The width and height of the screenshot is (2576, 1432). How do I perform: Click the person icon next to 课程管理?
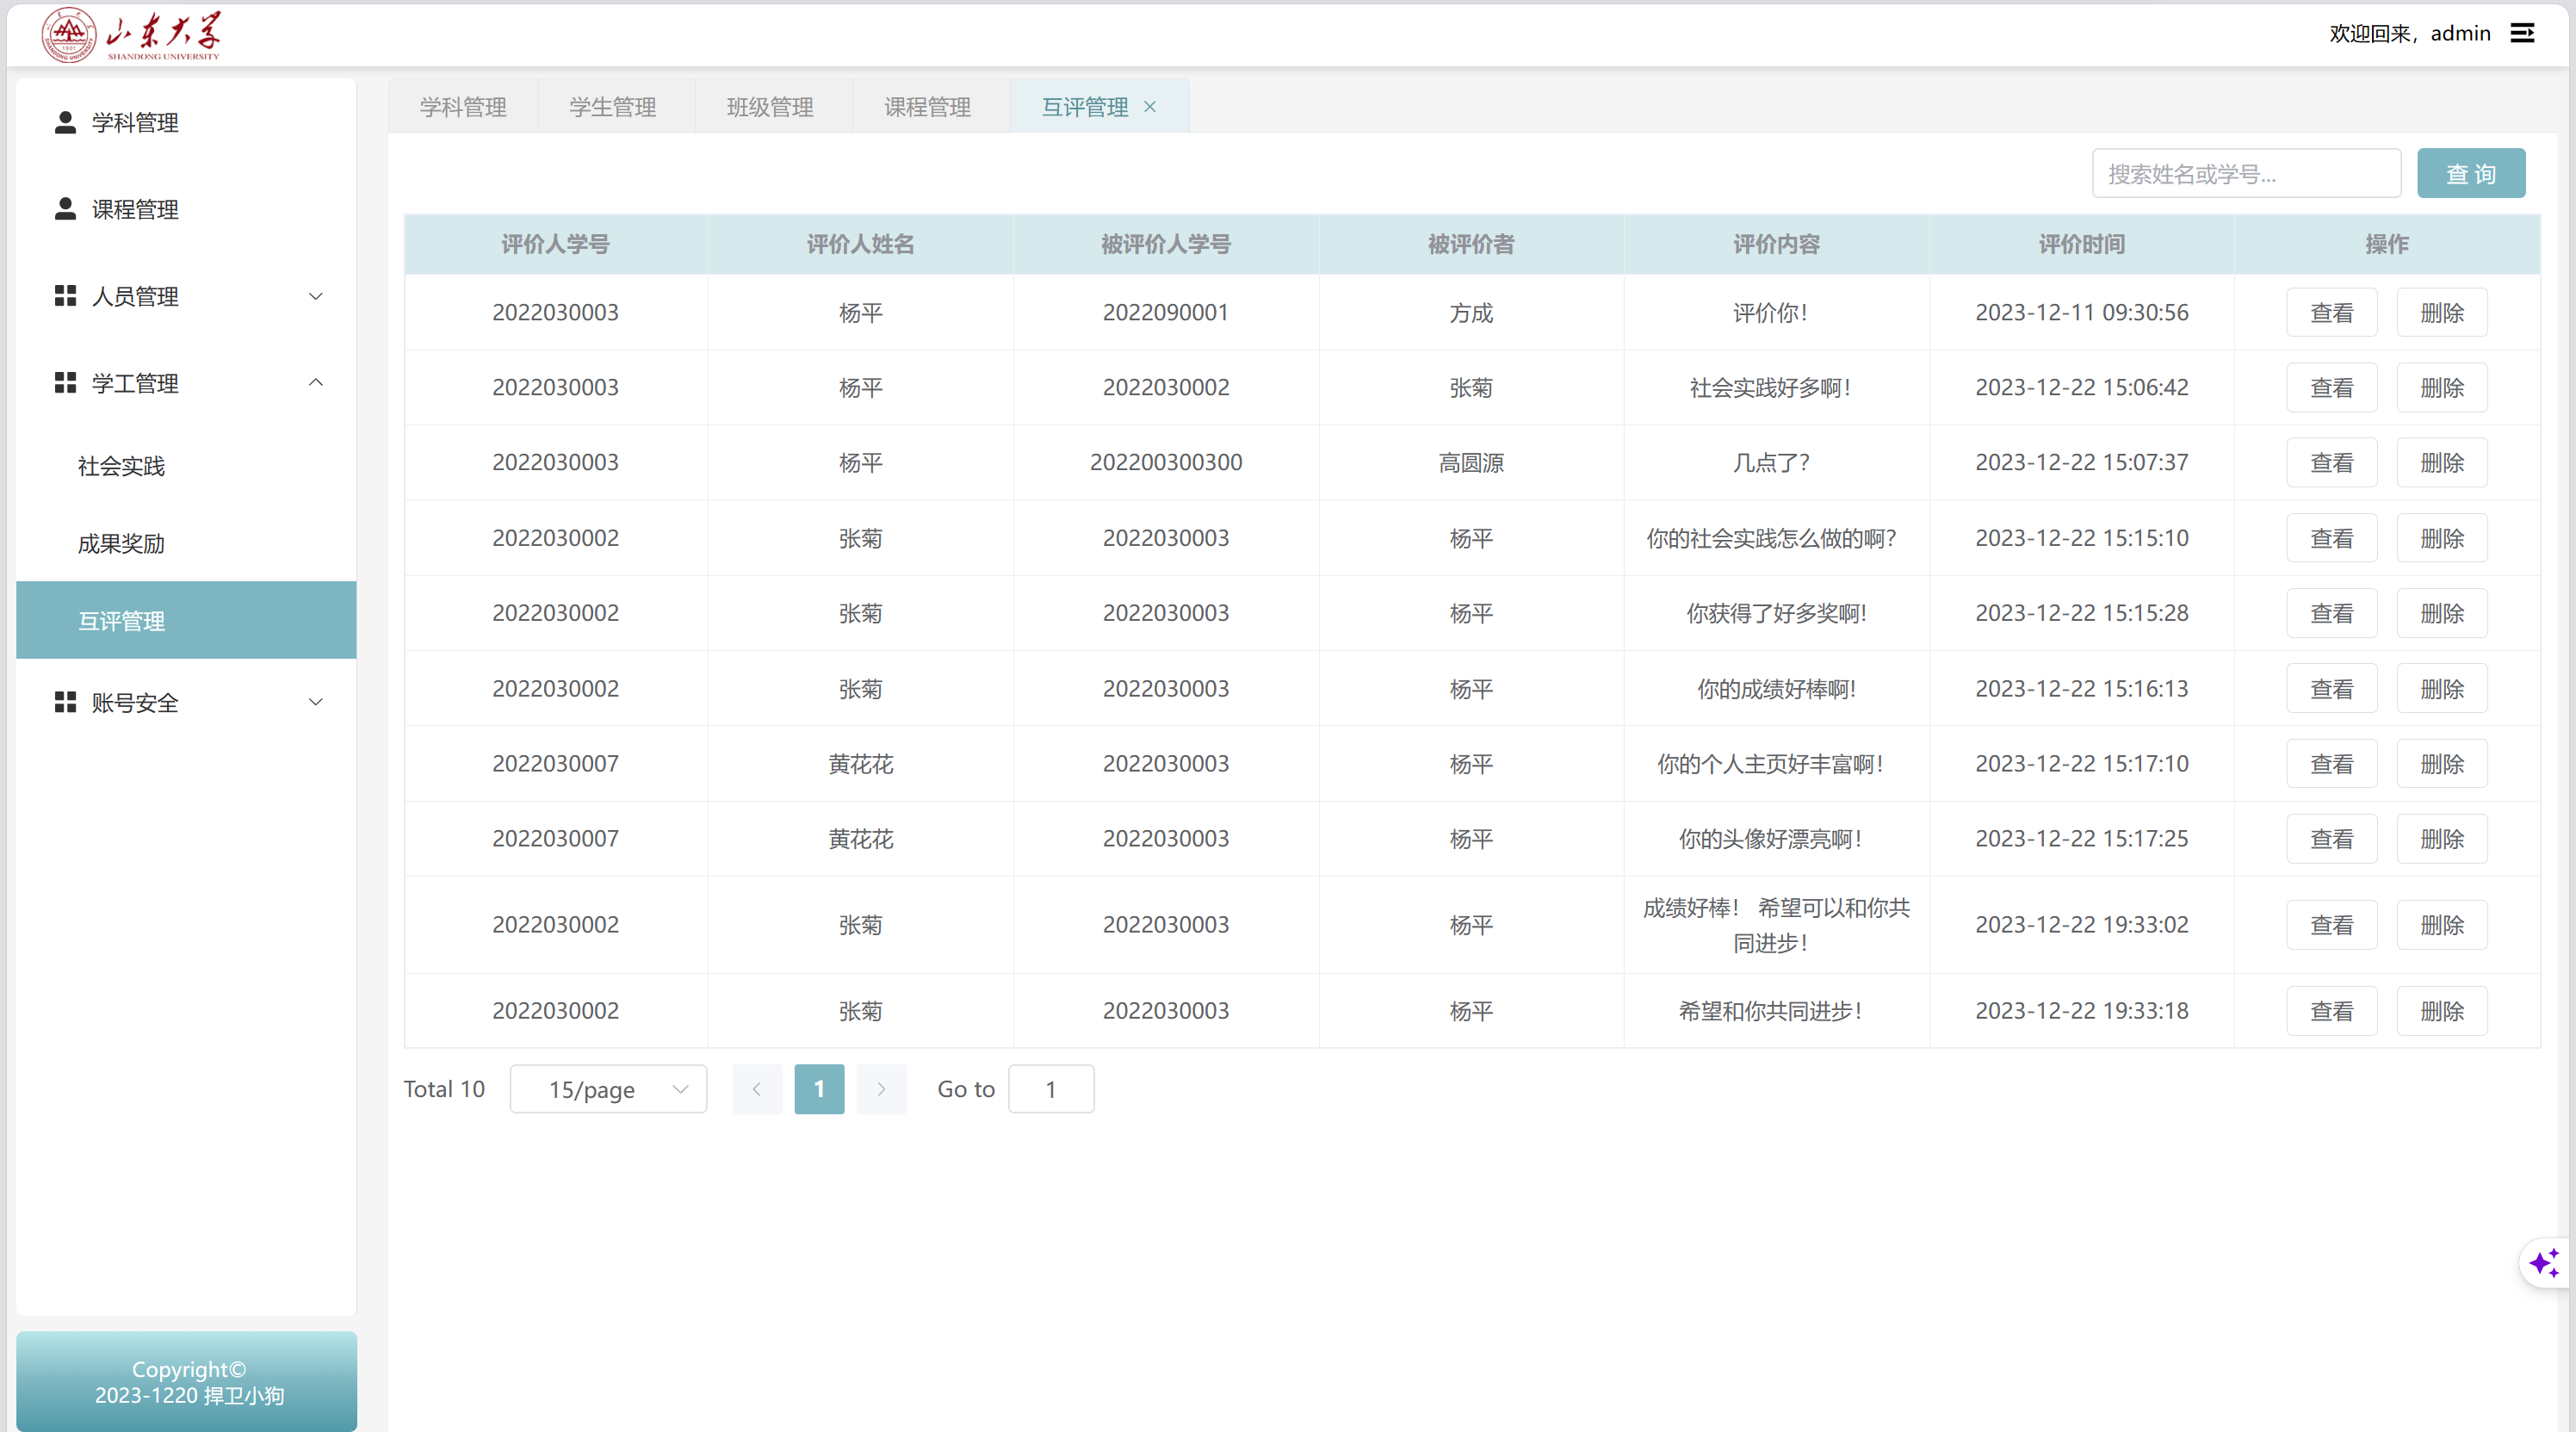65,209
